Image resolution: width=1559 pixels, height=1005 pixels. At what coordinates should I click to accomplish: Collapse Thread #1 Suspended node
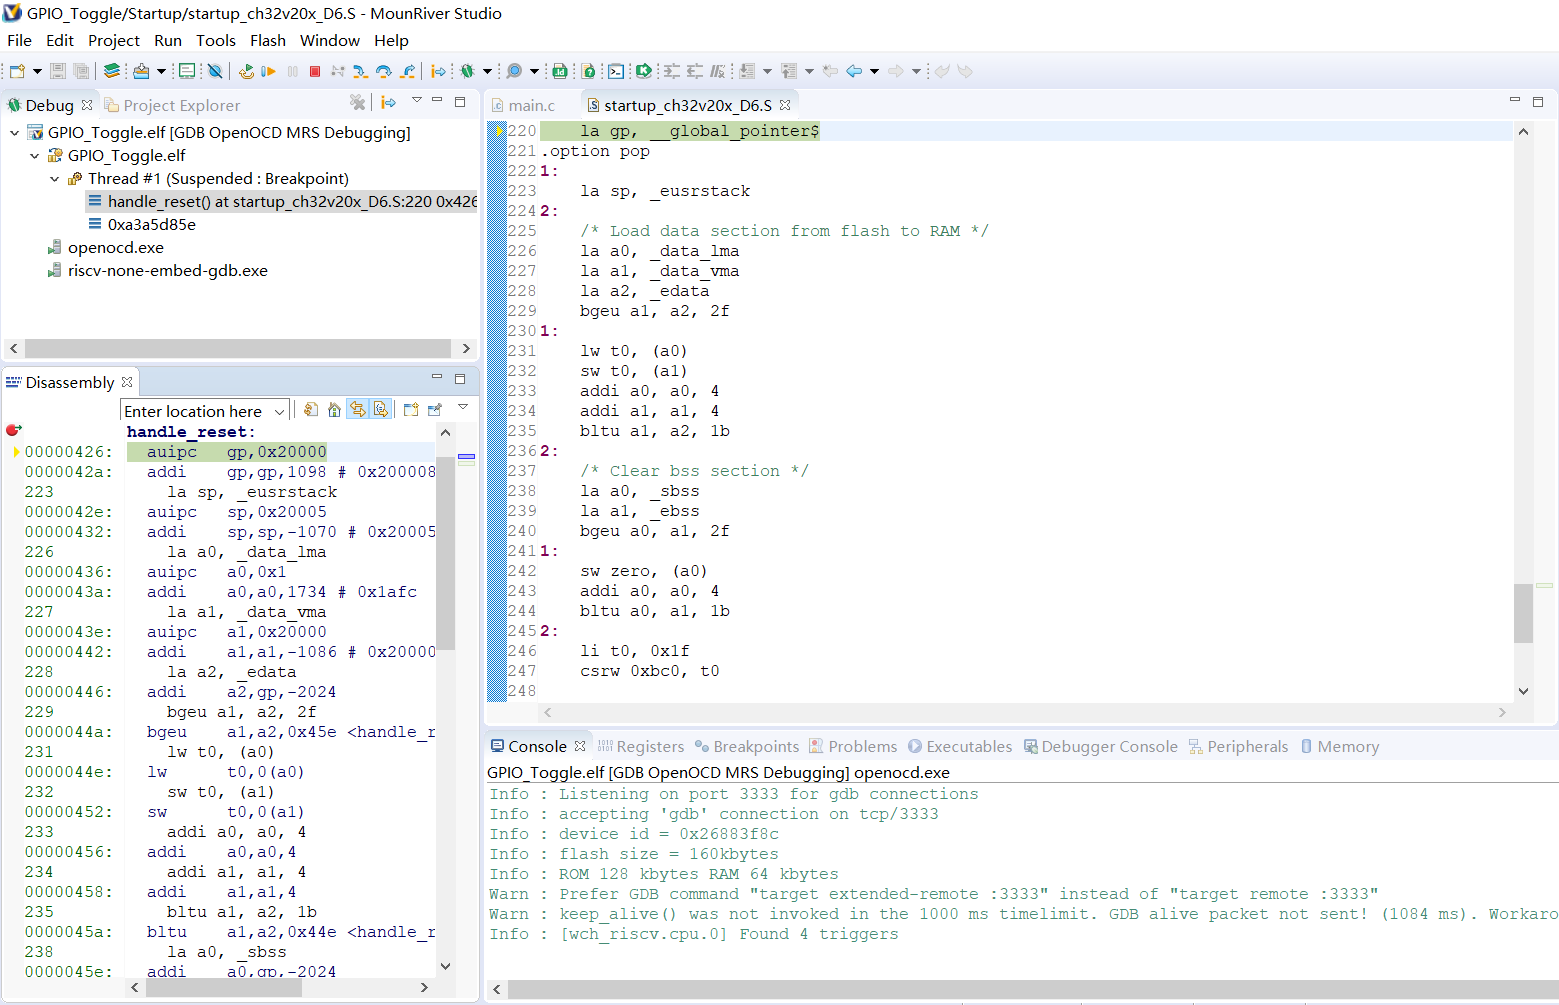coord(55,178)
